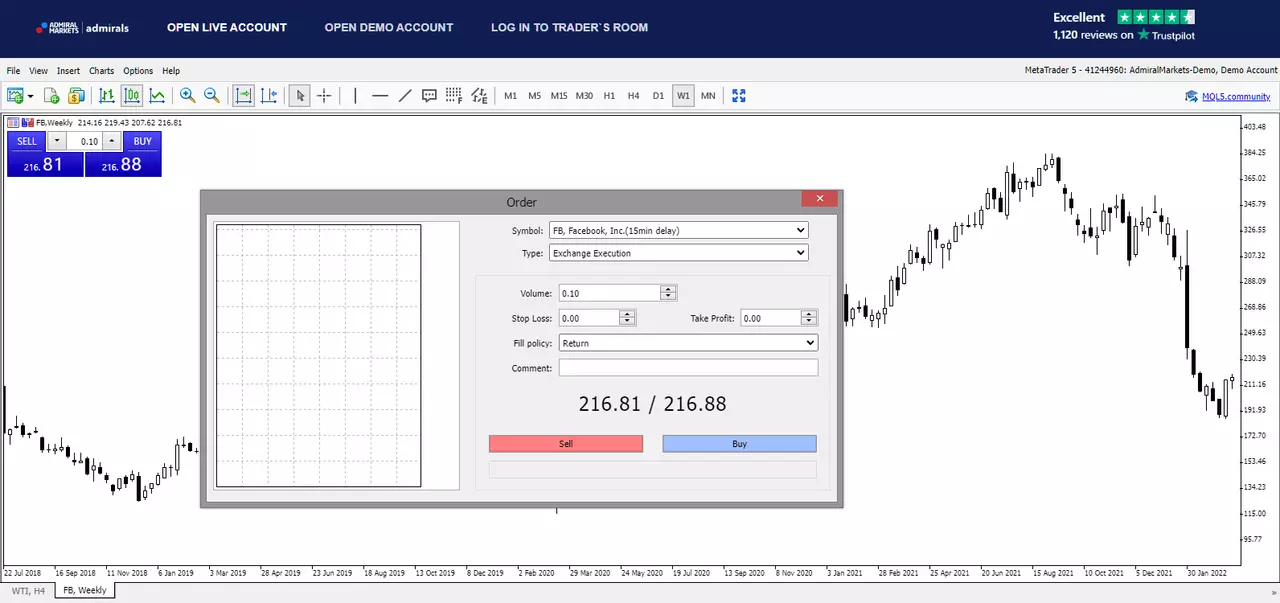This screenshot has width=1280, height=603.
Task: Click the Volume input field
Action: (610, 293)
